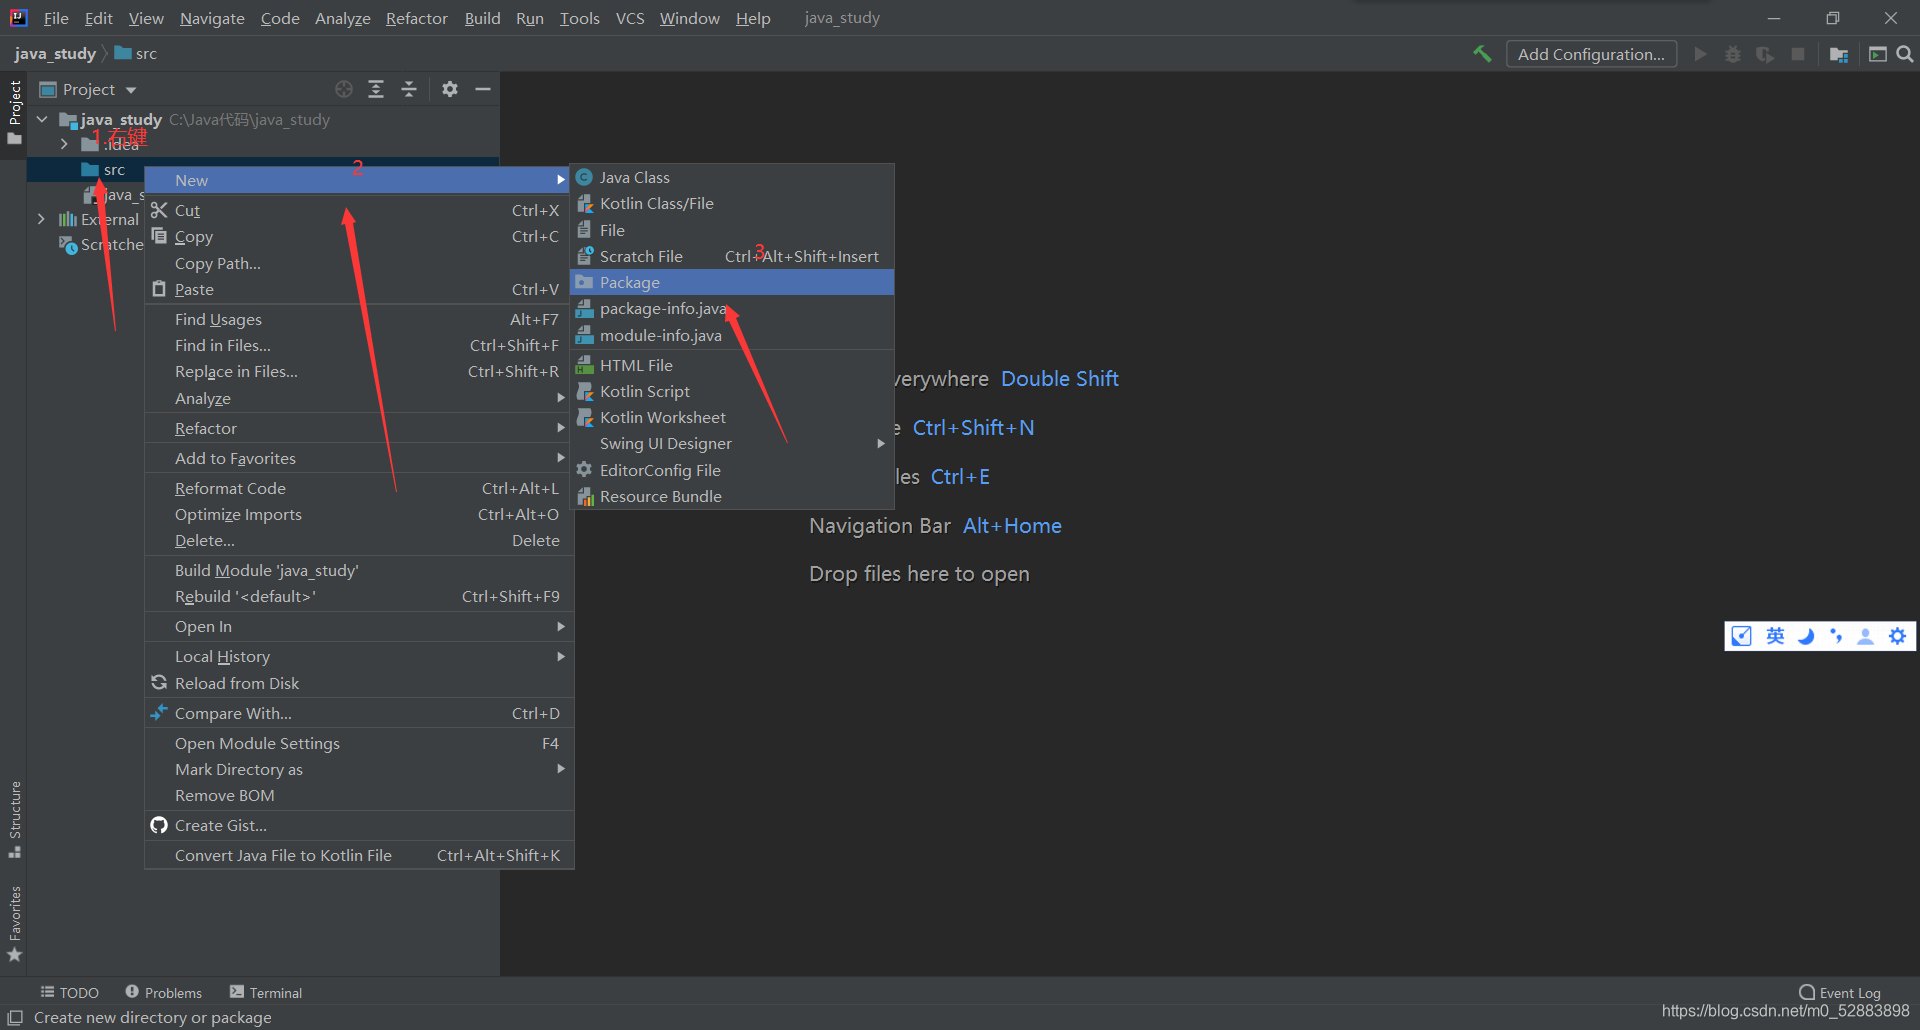Click the IME English/Chinese toggle icon
Image resolution: width=1920 pixels, height=1030 pixels.
(x=1775, y=636)
